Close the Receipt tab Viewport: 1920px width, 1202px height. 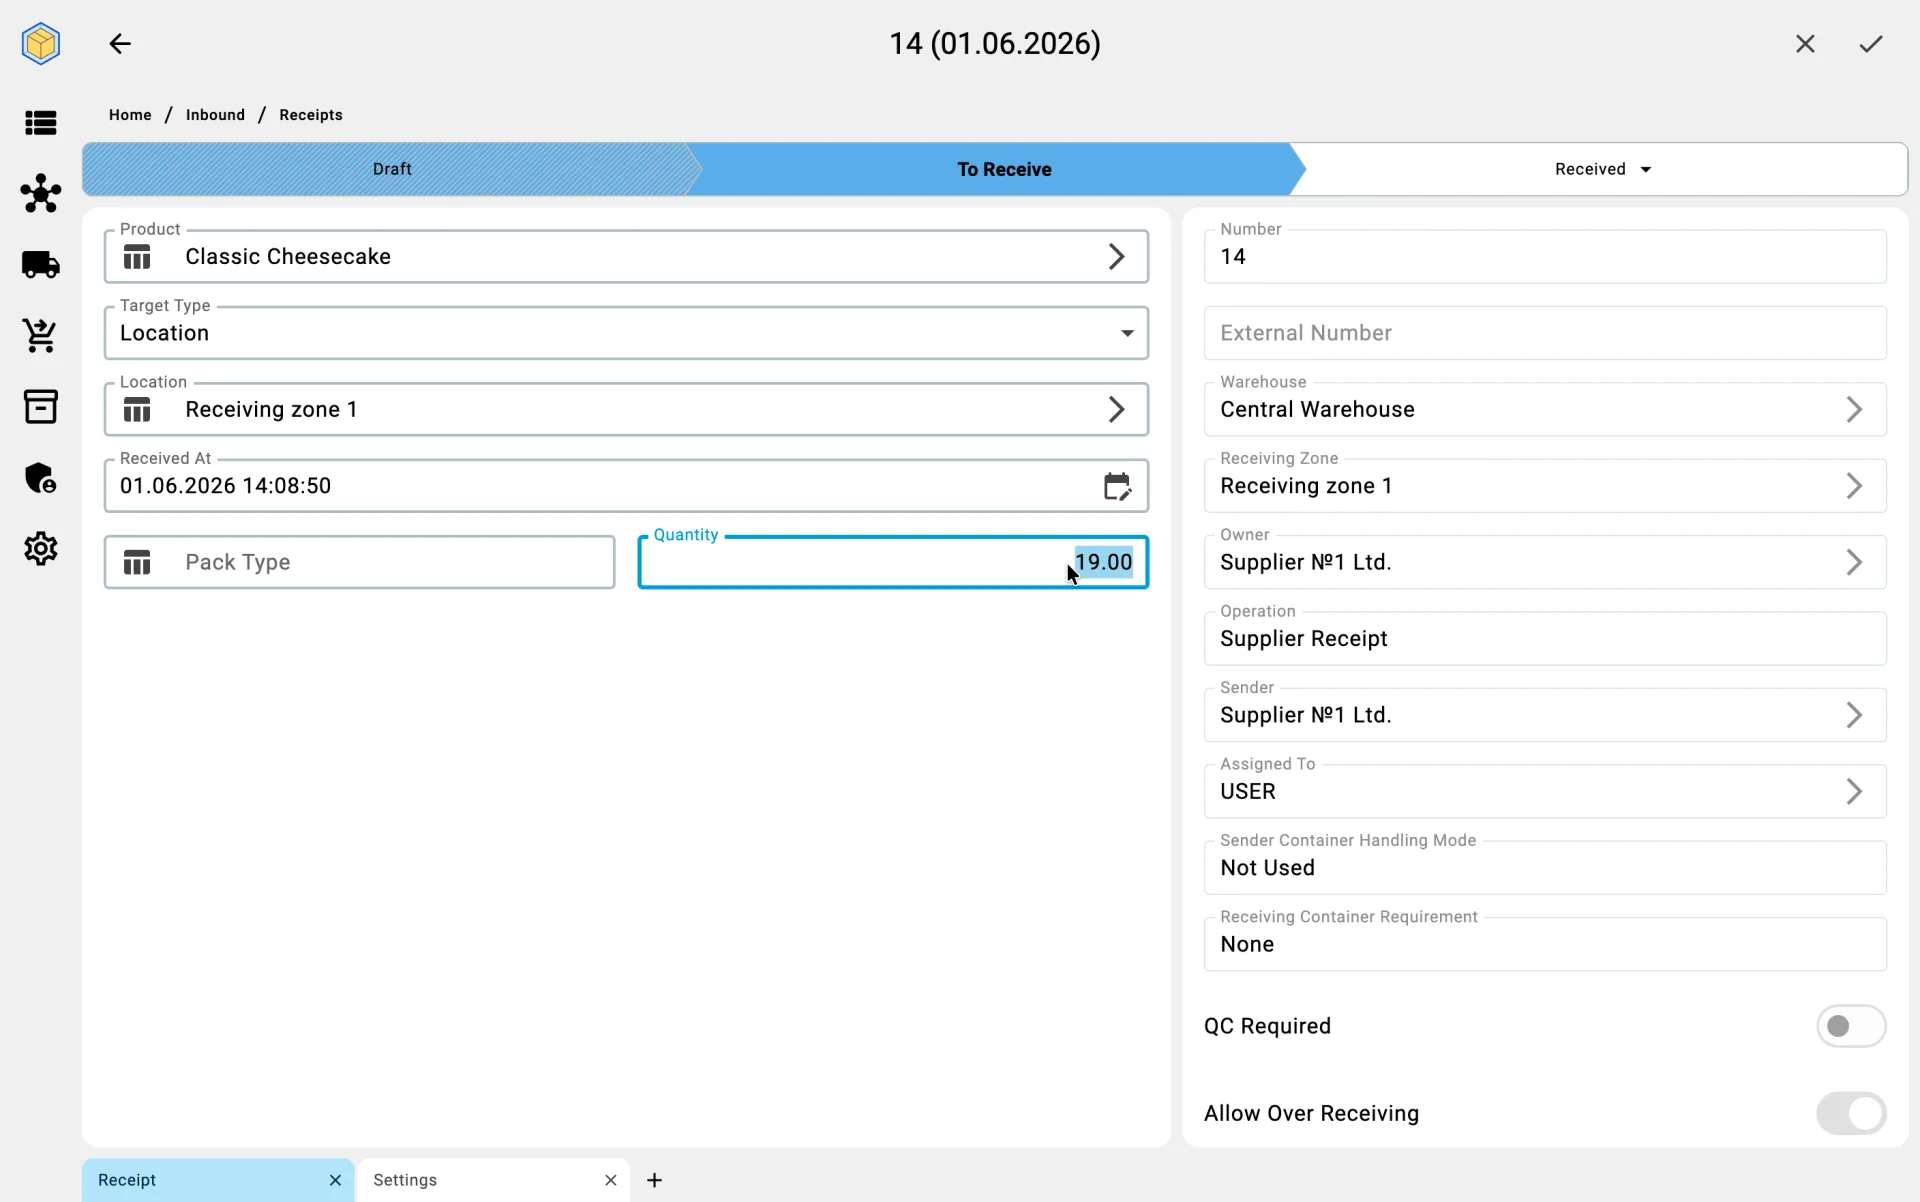335,1180
